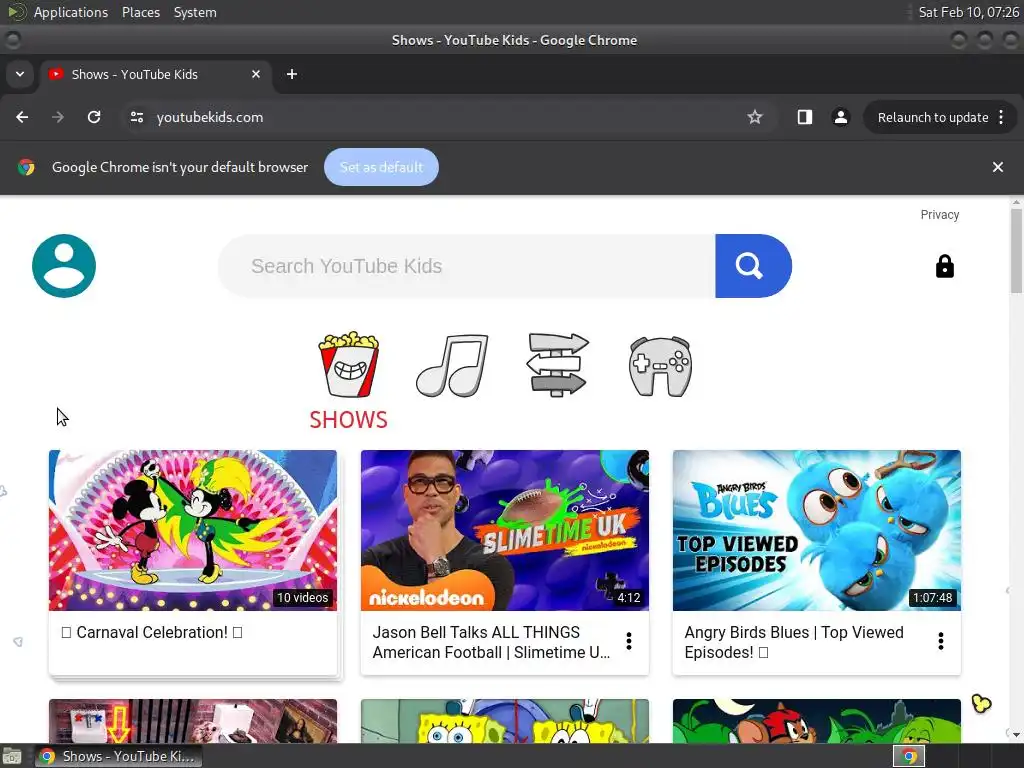This screenshot has width=1024, height=768.
Task: Click Set as default button
Action: click(381, 167)
